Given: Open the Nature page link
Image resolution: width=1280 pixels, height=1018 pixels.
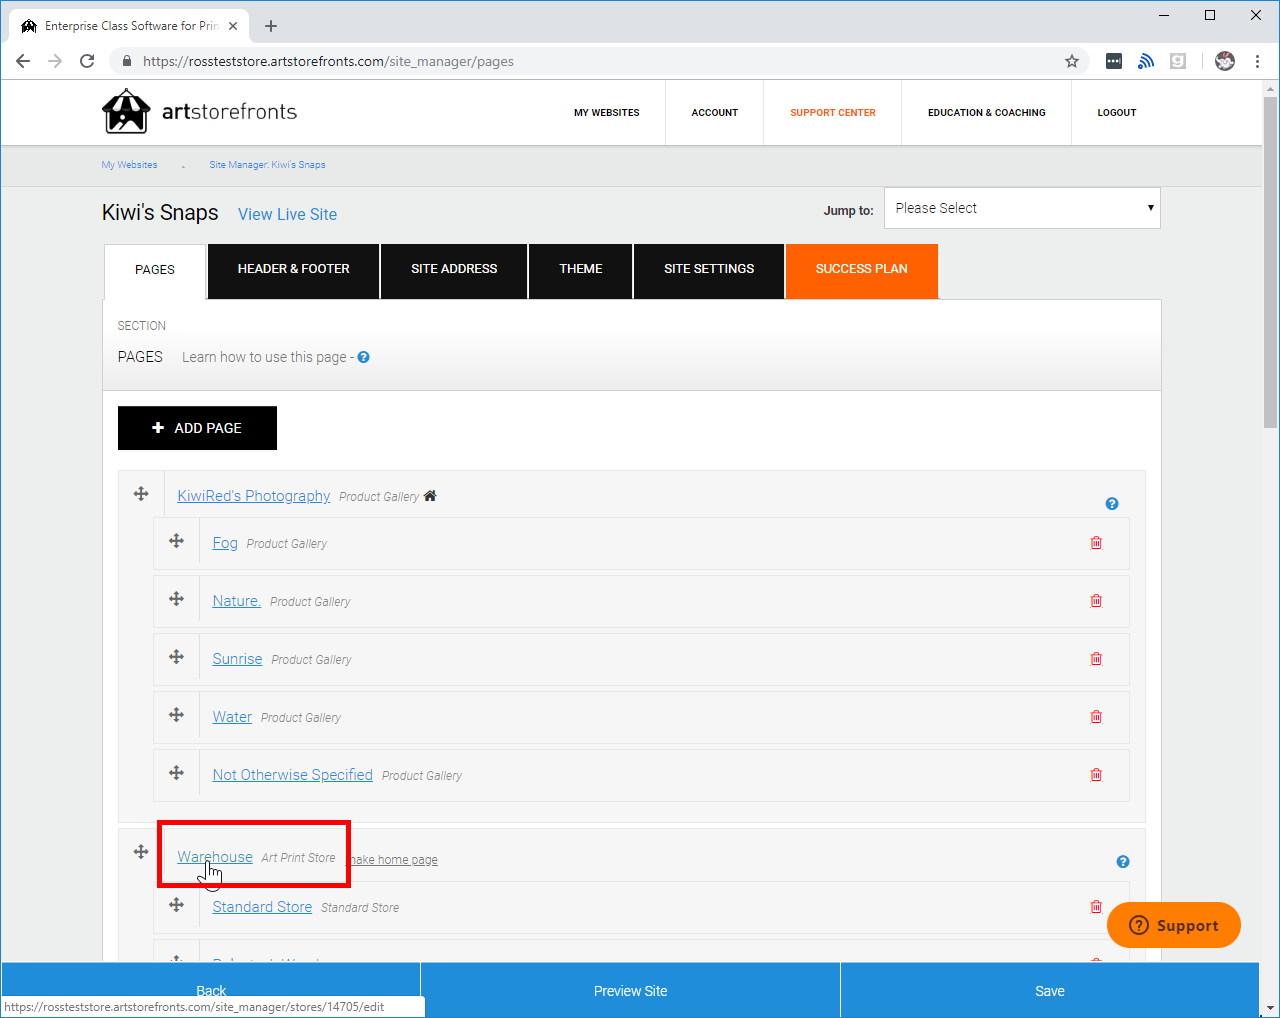Looking at the screenshot, I should [237, 601].
